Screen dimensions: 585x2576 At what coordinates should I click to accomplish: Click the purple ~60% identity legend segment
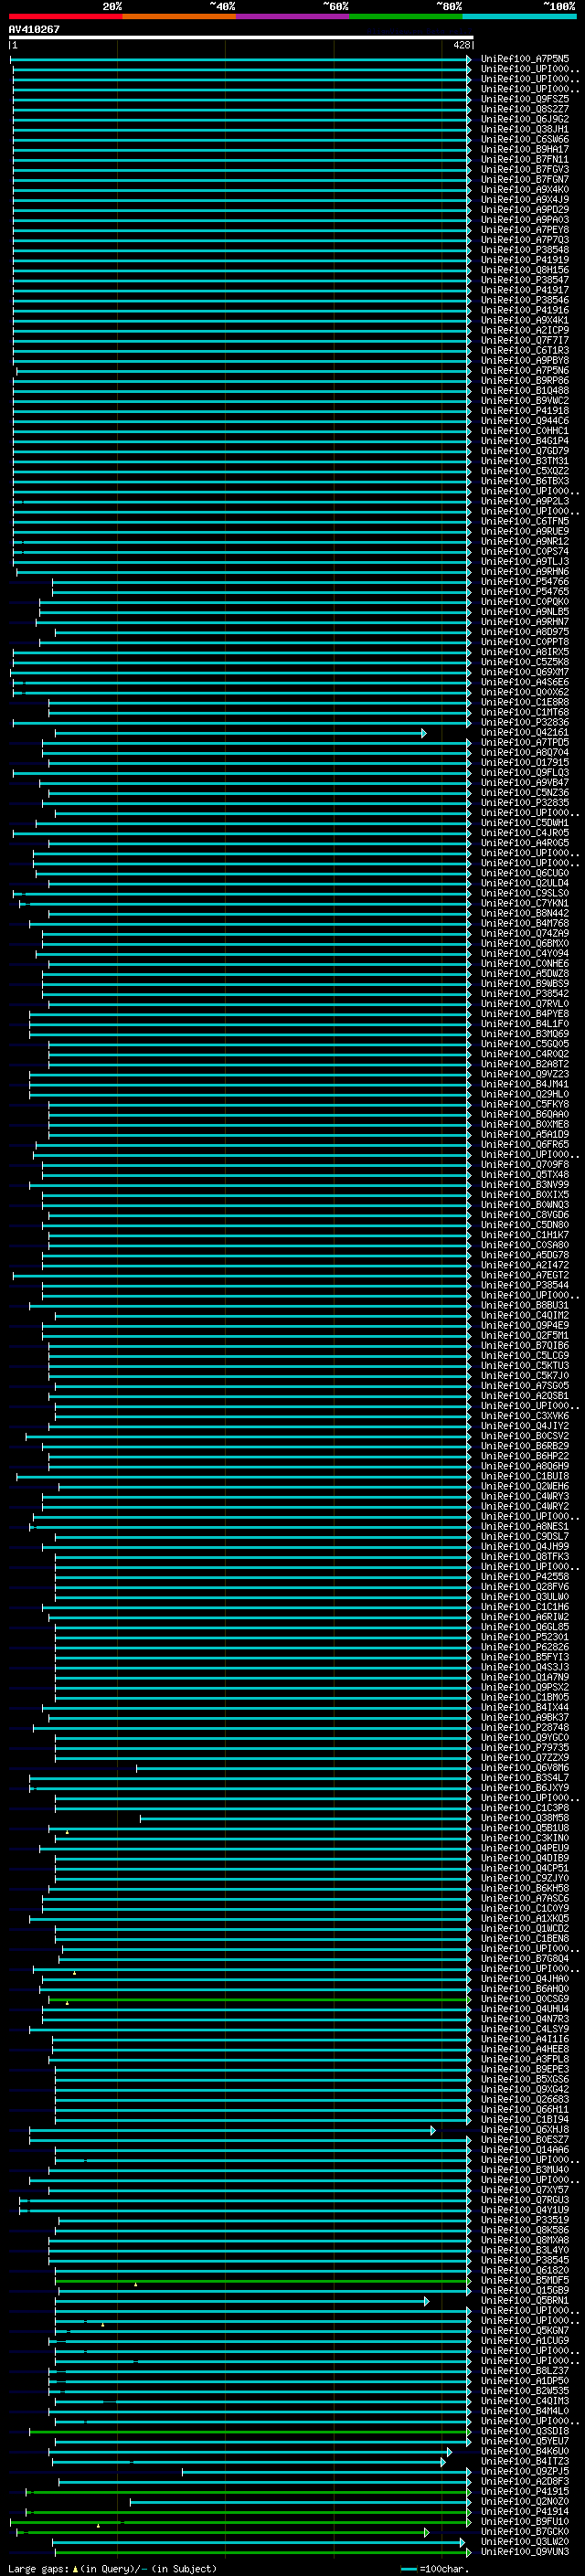point(292,16)
